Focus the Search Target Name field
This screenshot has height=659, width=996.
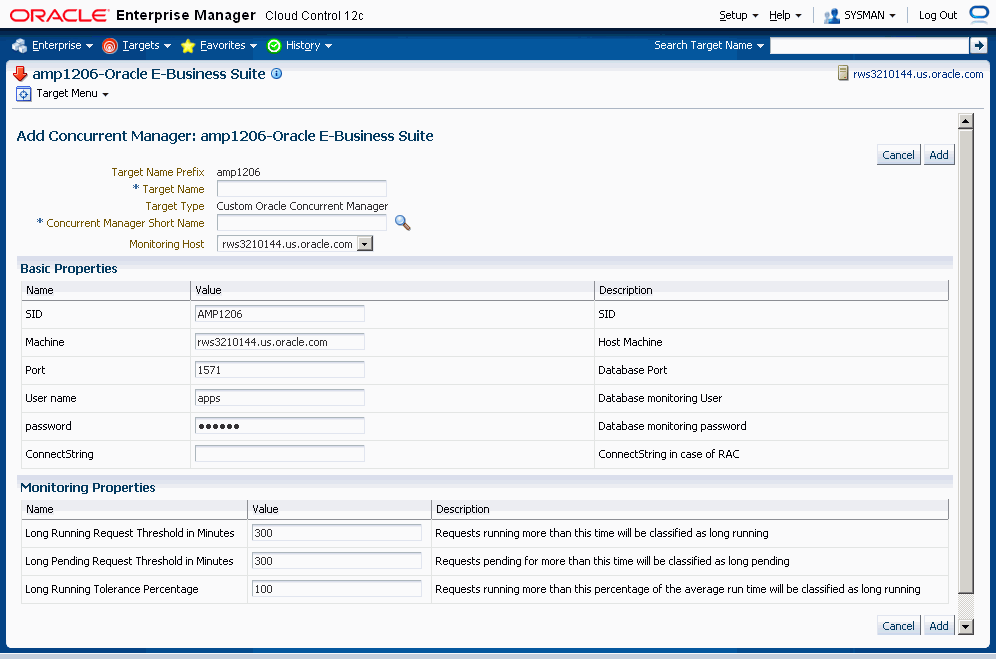coord(870,45)
